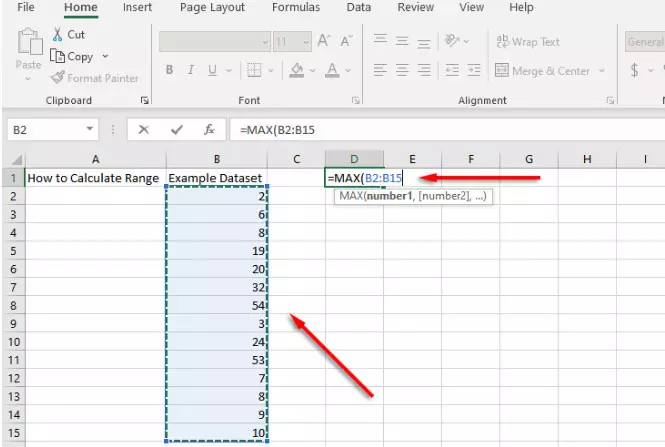665x447 pixels.
Task: Align text right
Action: (x=424, y=70)
